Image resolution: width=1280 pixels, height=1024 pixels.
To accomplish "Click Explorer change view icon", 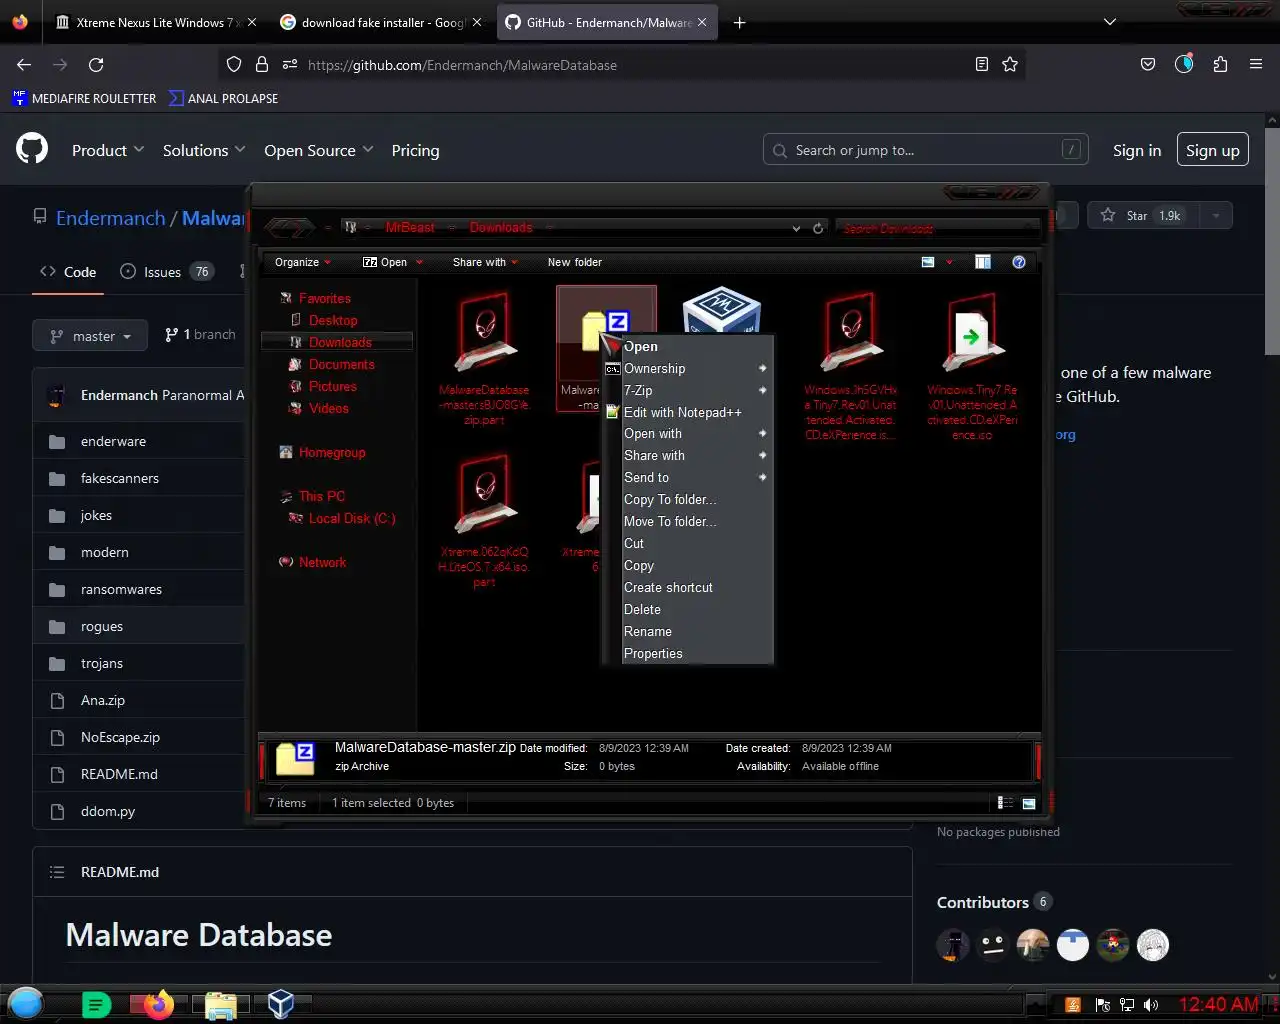I will 928,262.
